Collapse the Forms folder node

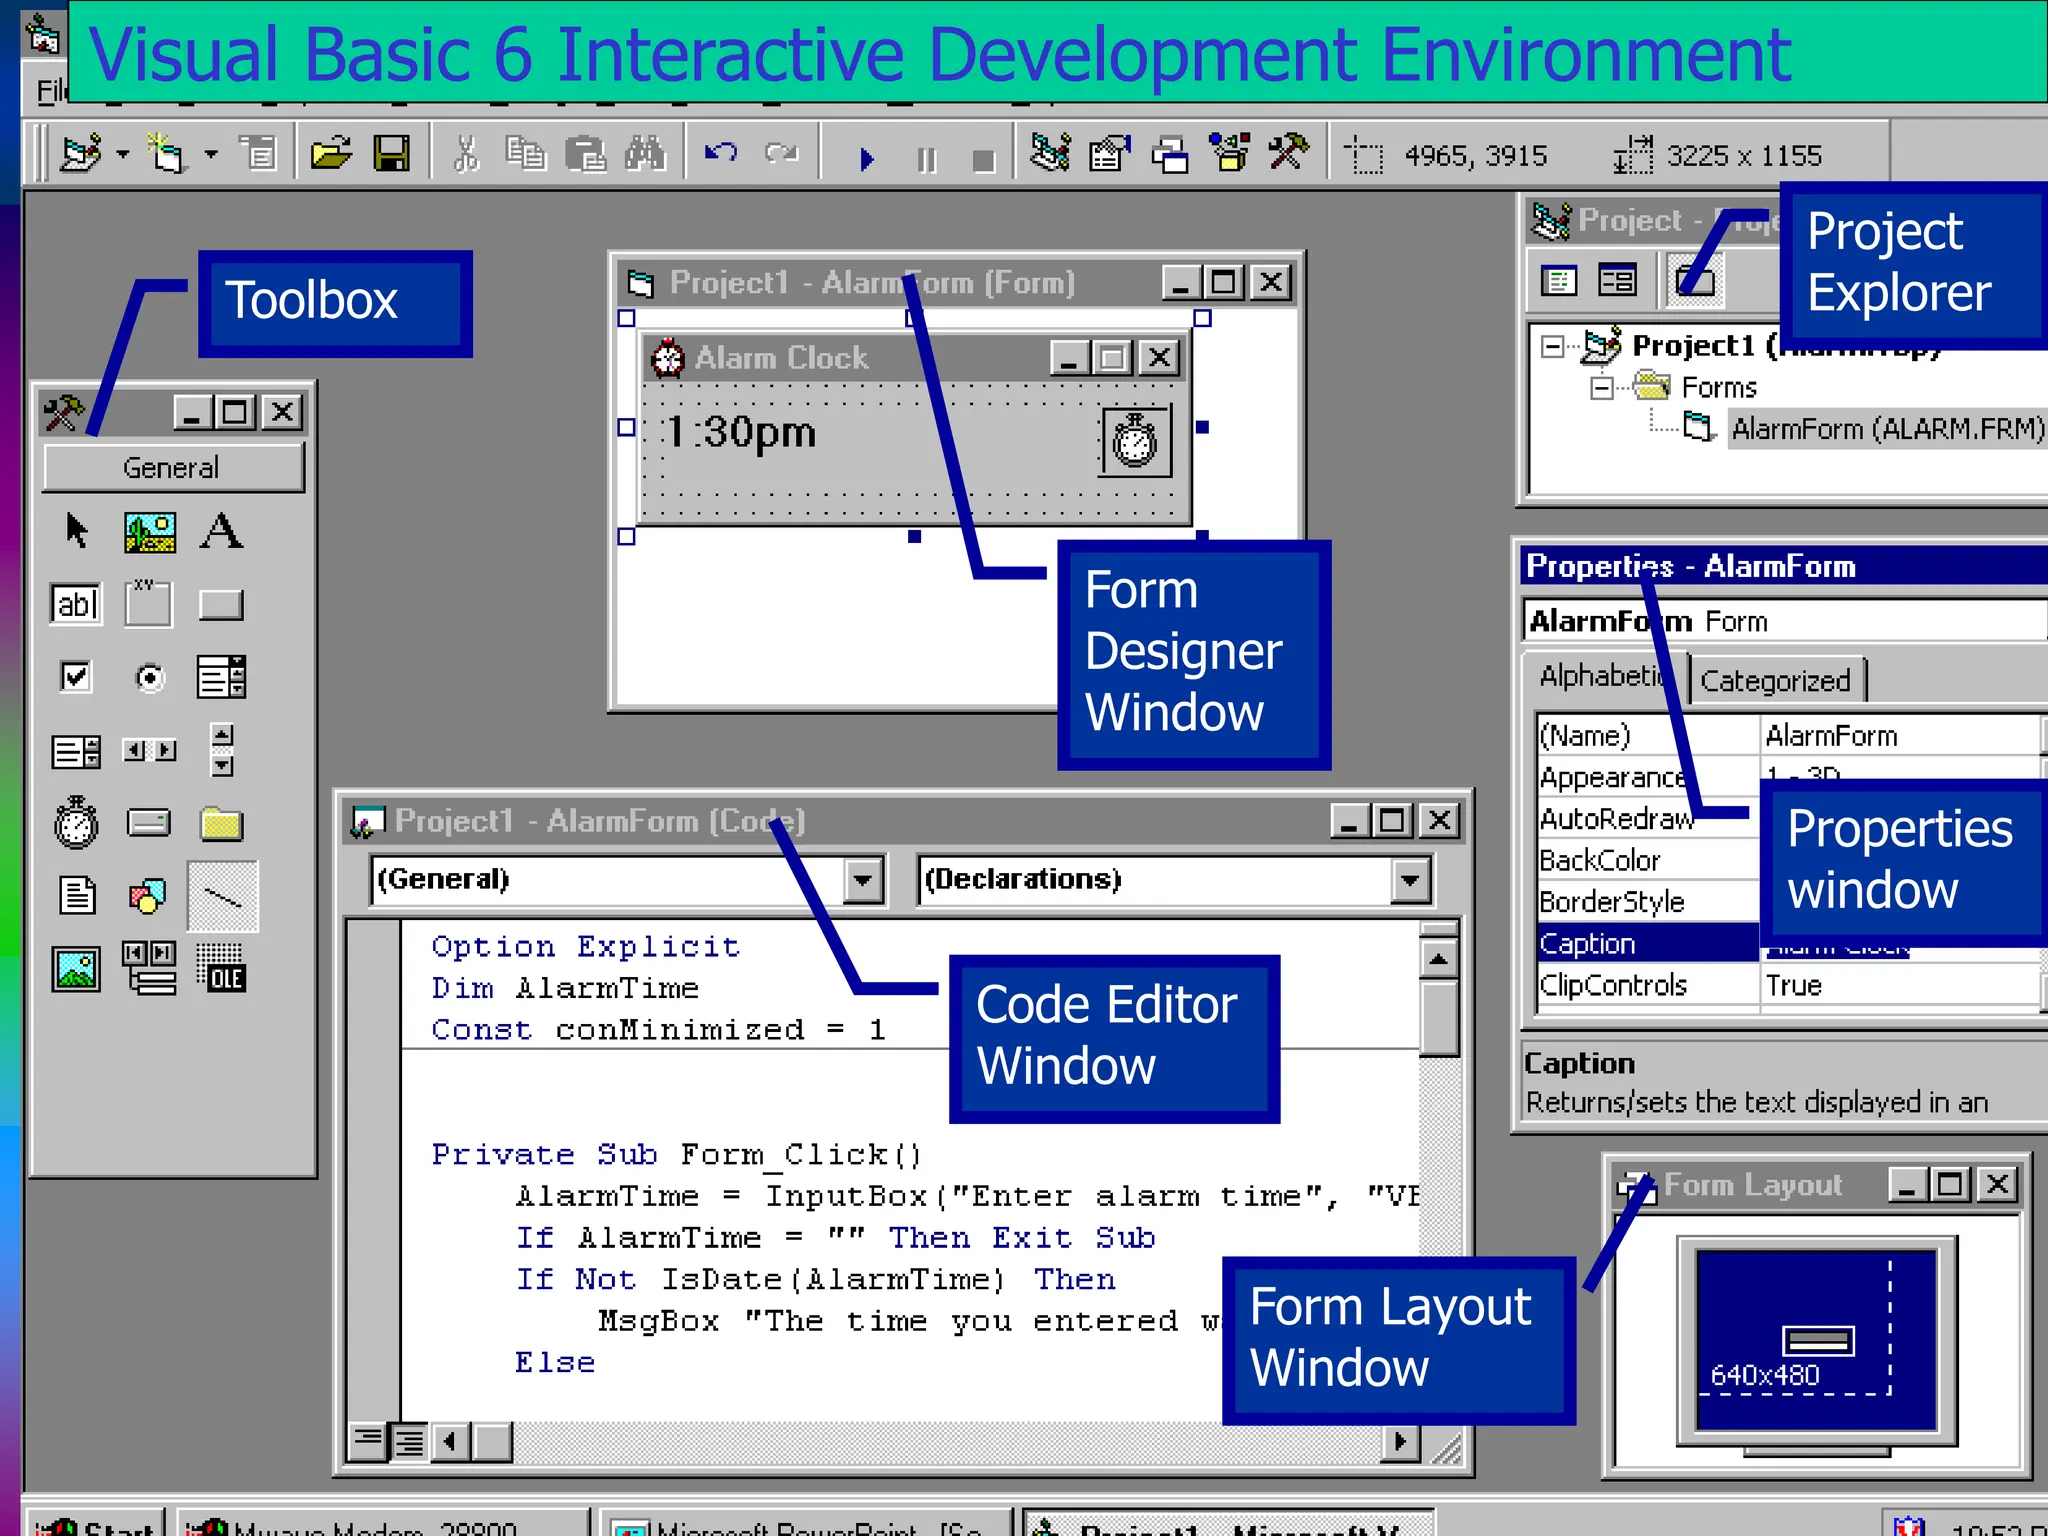(x=1601, y=388)
